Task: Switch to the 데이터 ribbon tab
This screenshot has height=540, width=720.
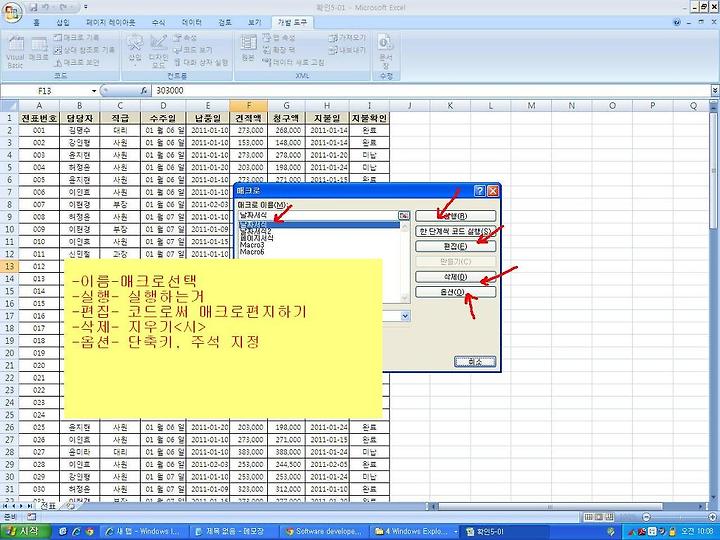Action: coord(191,22)
